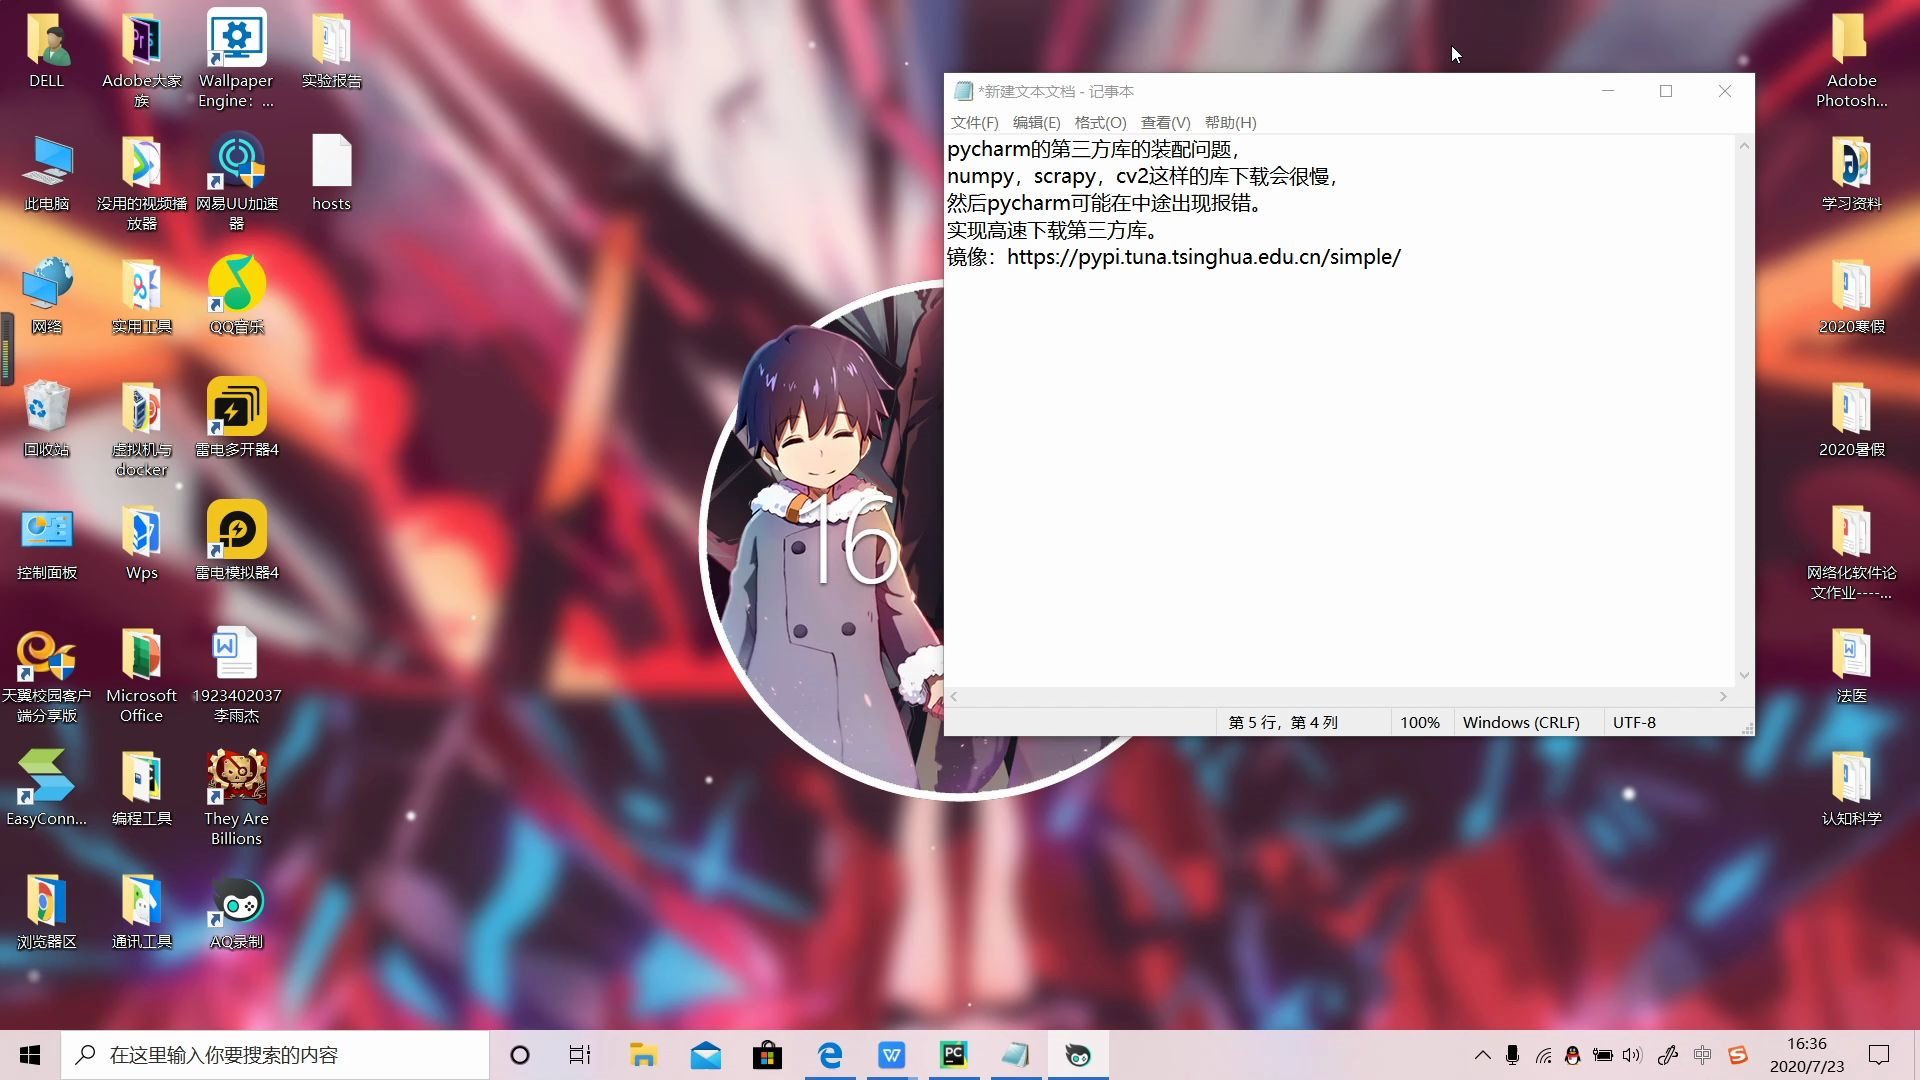1920x1080 pixels.
Task: Click the taskbar search box
Action: 275,1055
